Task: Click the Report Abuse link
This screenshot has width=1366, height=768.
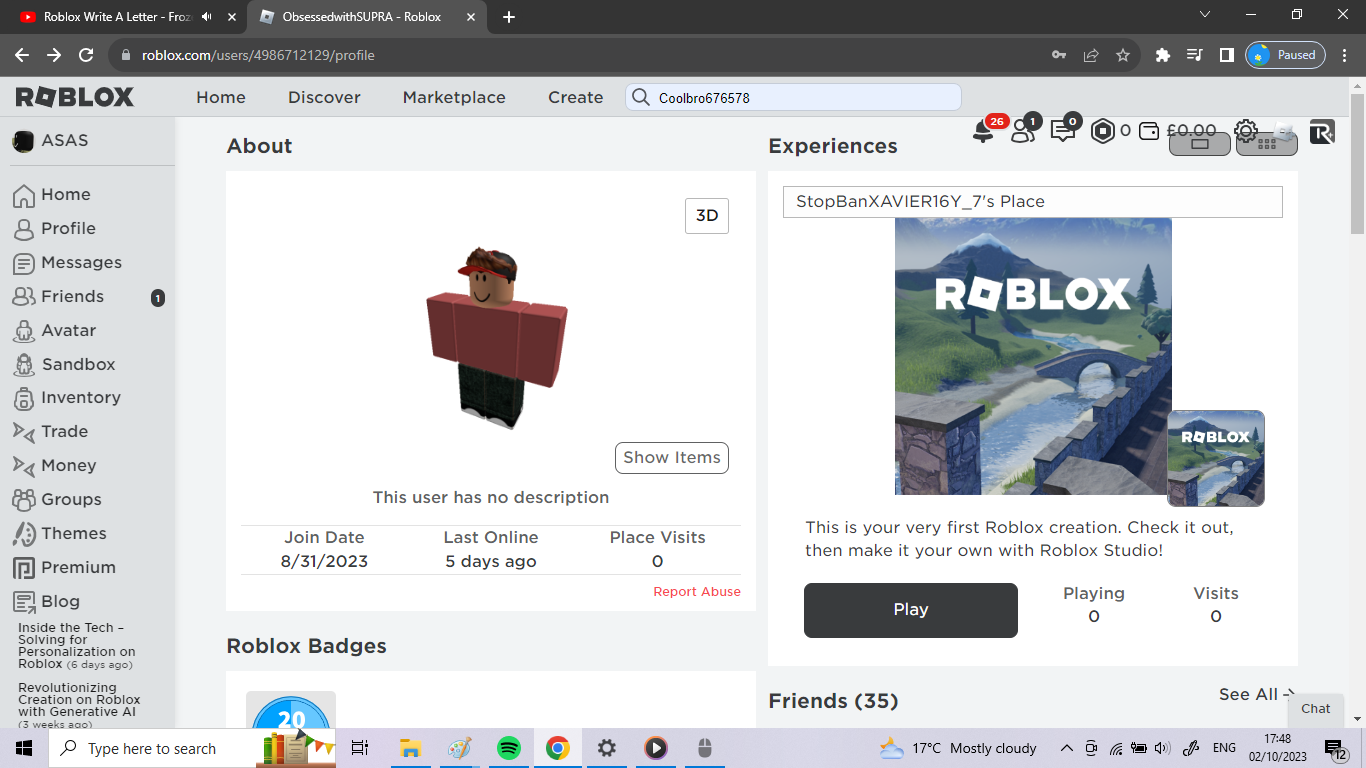Action: (x=697, y=592)
